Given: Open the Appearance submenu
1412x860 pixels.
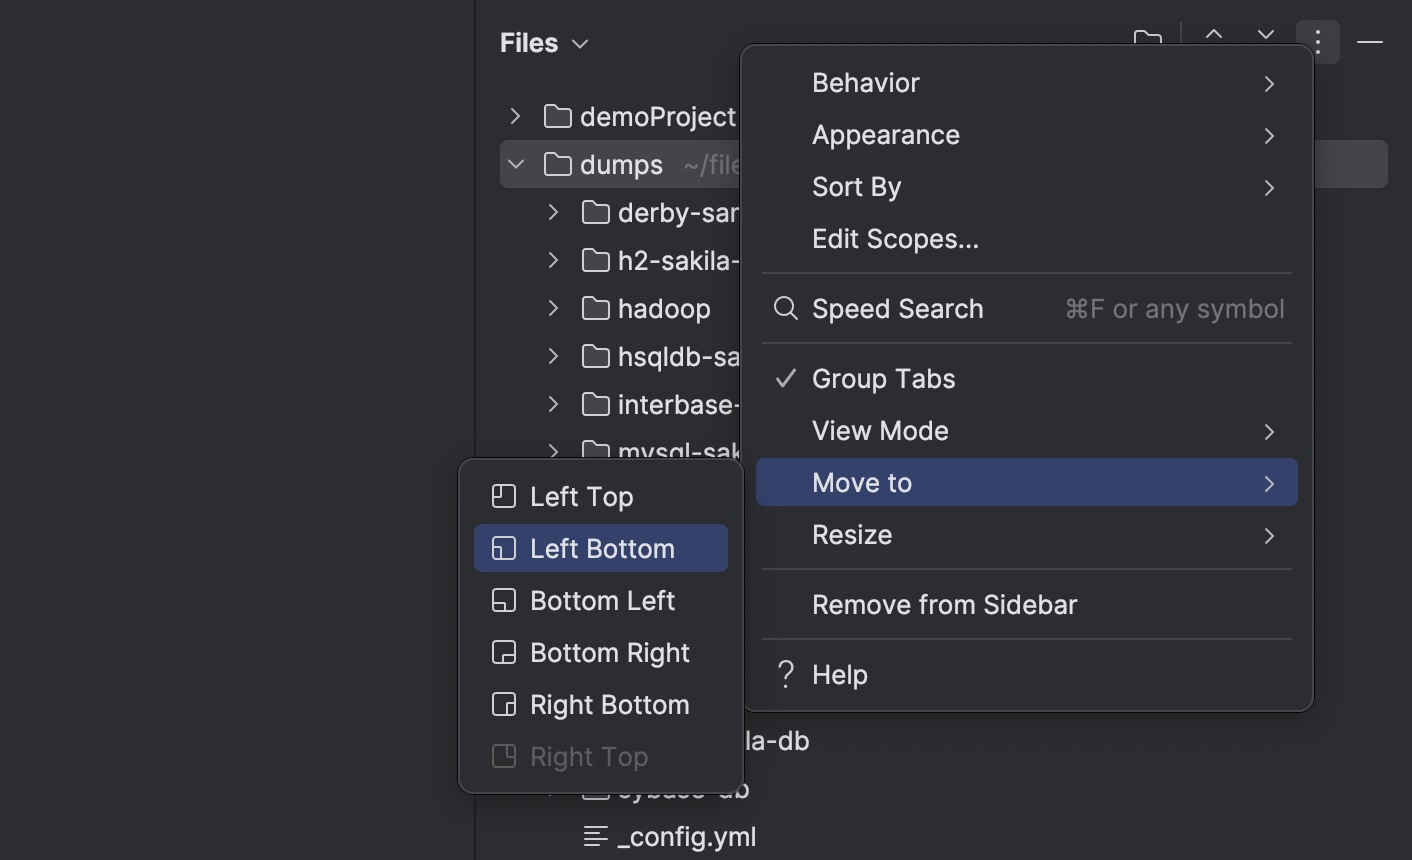Looking at the screenshot, I should click(886, 134).
